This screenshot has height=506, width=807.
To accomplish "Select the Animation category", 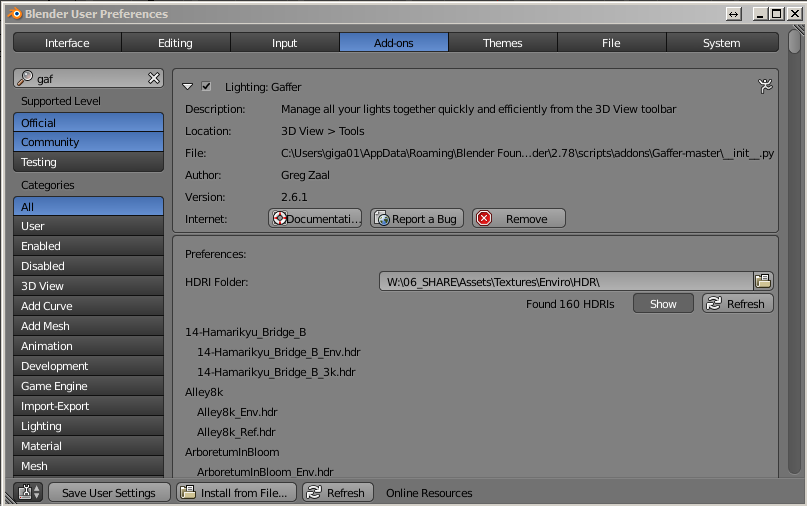I will click(89, 346).
